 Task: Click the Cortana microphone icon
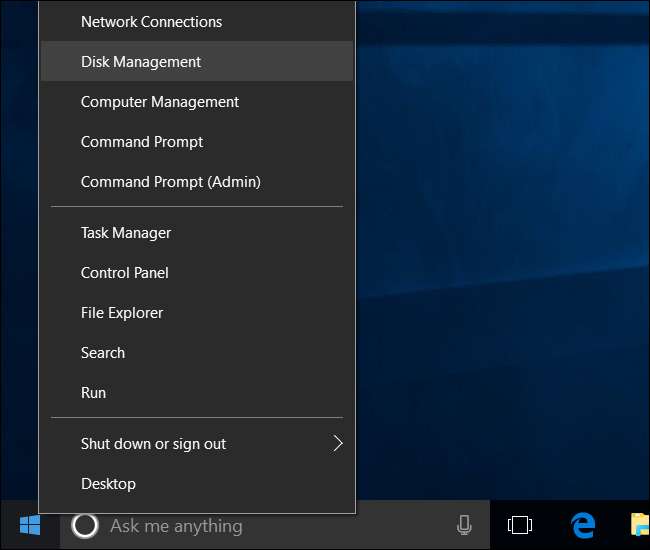pos(464,525)
